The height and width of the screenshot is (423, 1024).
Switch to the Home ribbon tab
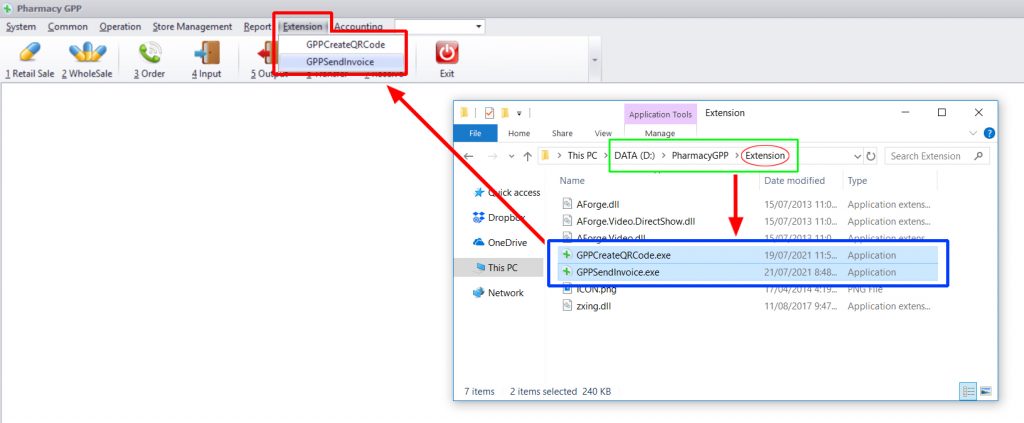pos(519,133)
